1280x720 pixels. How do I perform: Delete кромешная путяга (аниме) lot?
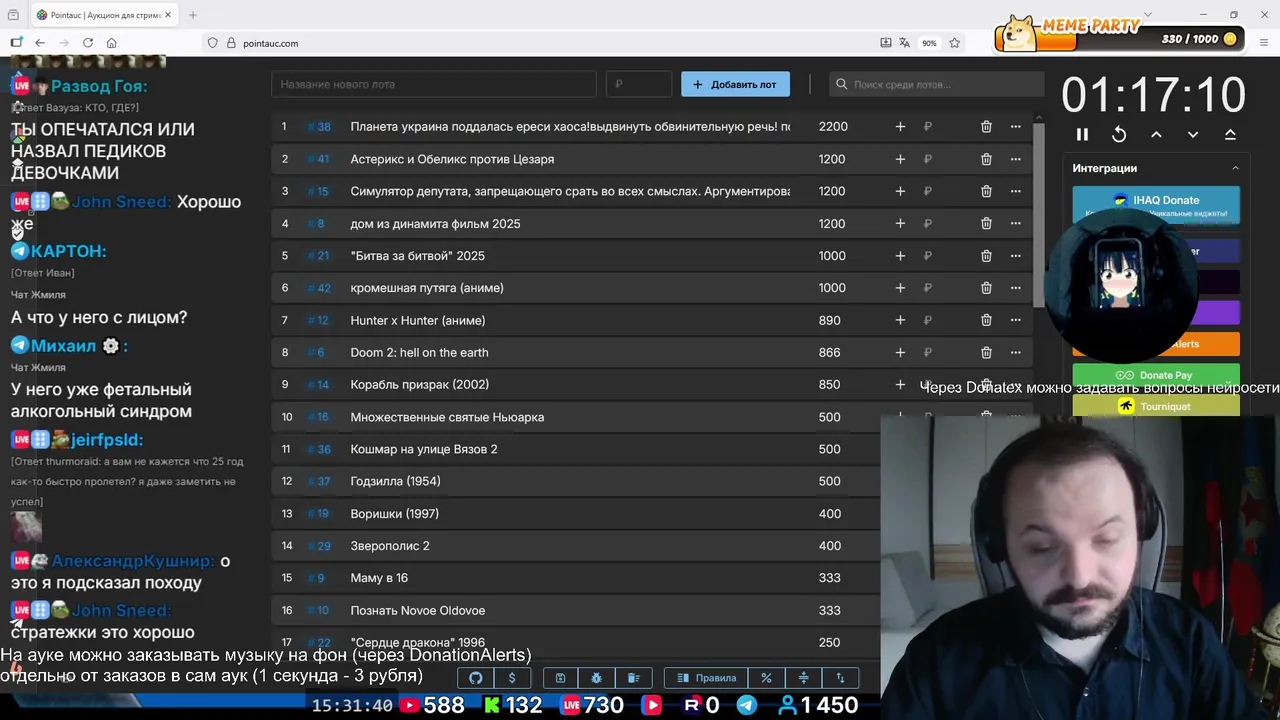tap(986, 288)
